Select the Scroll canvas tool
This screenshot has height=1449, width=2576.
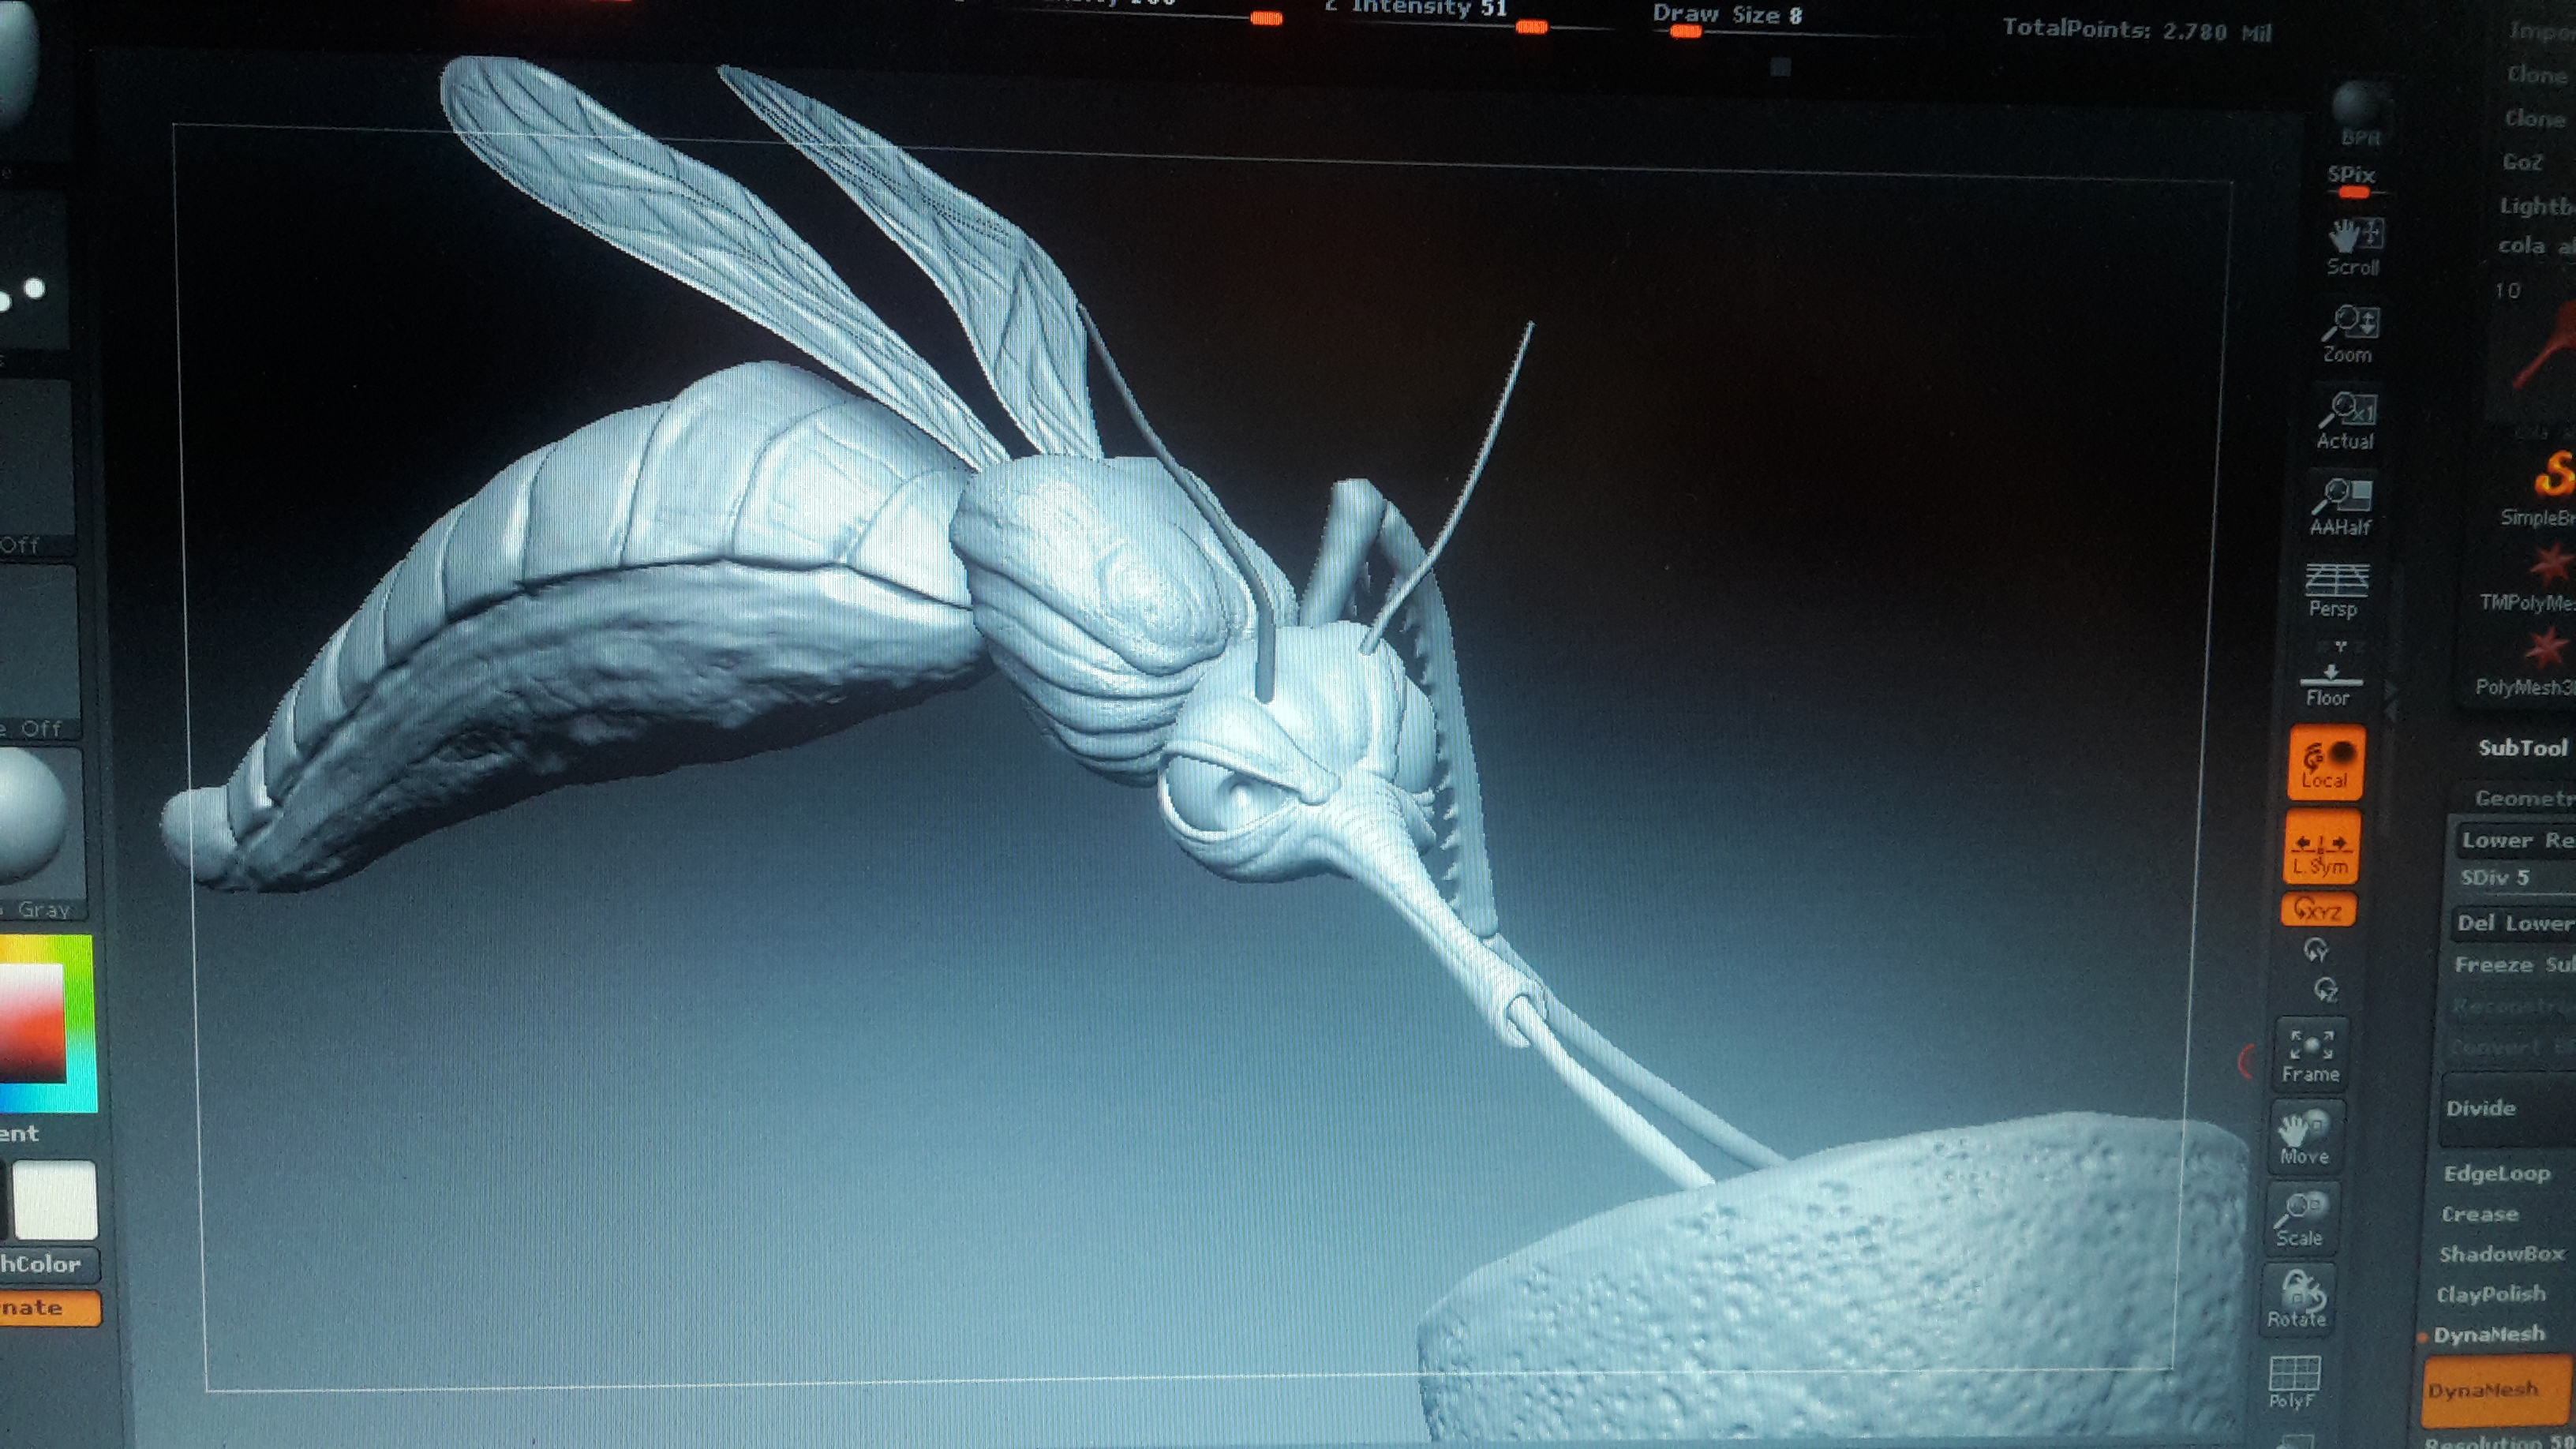pyautogui.click(x=2354, y=246)
